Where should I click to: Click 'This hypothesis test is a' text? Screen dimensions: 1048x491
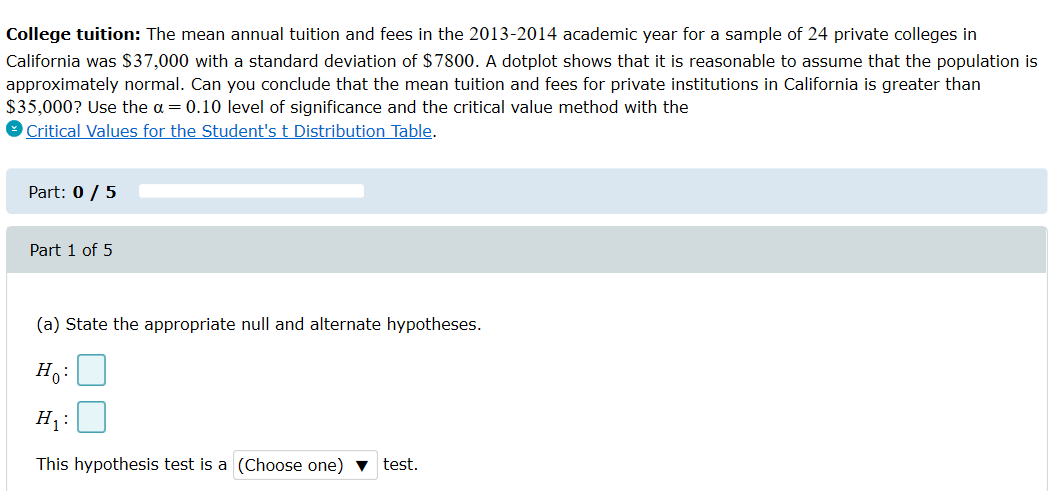pyautogui.click(x=131, y=464)
